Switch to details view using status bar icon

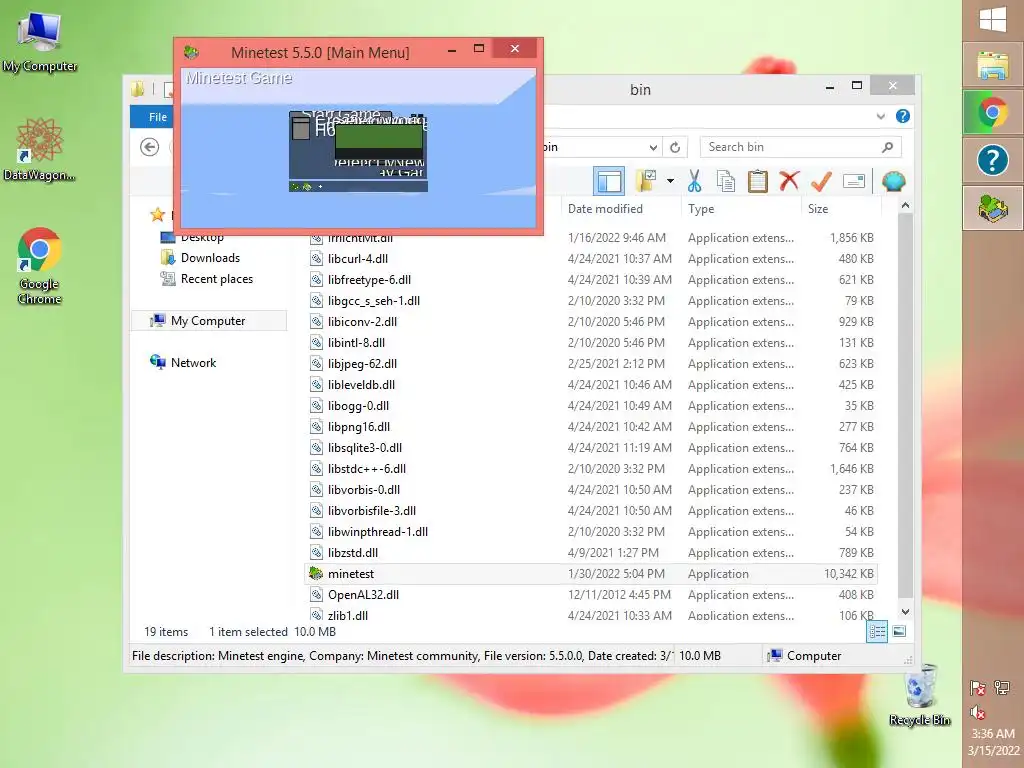pos(877,631)
